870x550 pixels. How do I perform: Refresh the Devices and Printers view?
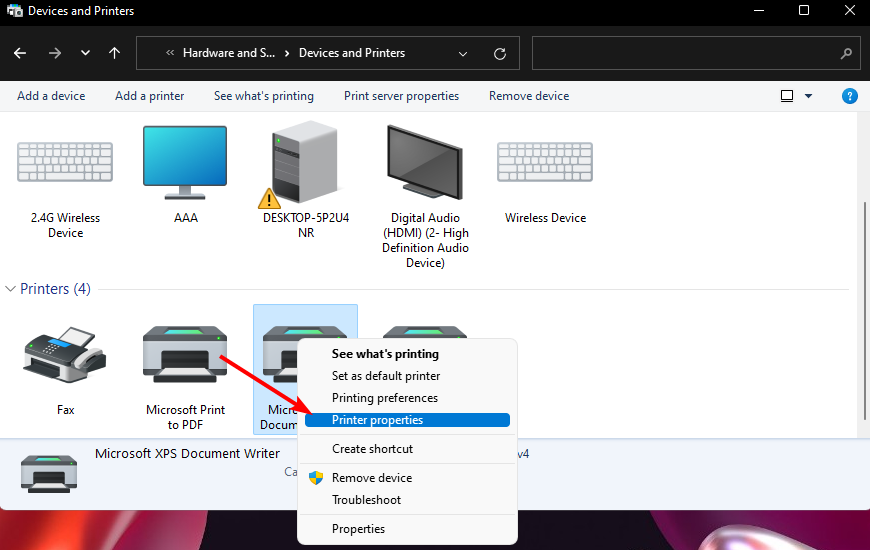[x=499, y=54]
